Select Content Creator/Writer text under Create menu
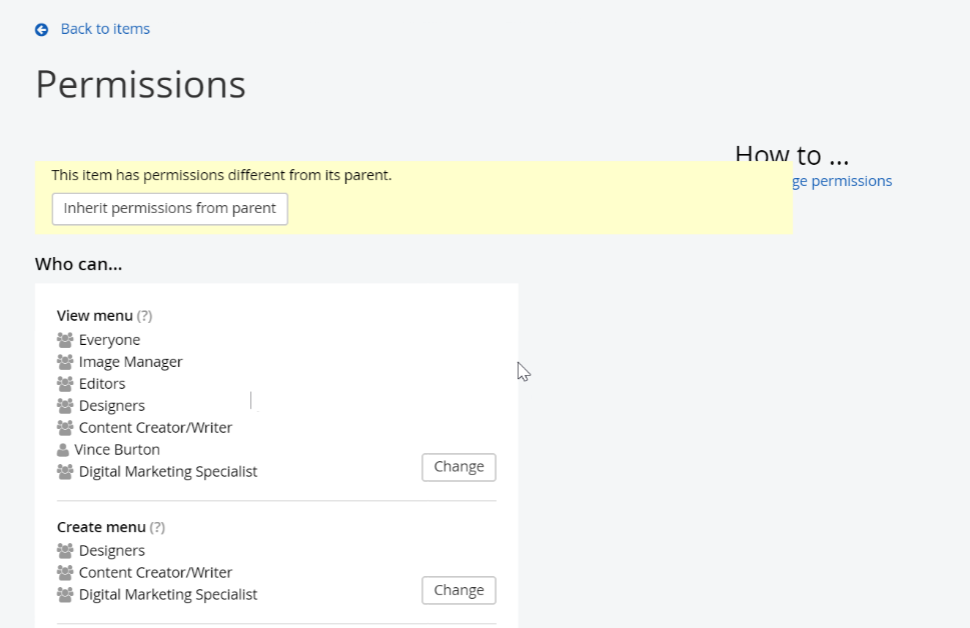Image resolution: width=970 pixels, height=628 pixels. pyautogui.click(x=155, y=573)
